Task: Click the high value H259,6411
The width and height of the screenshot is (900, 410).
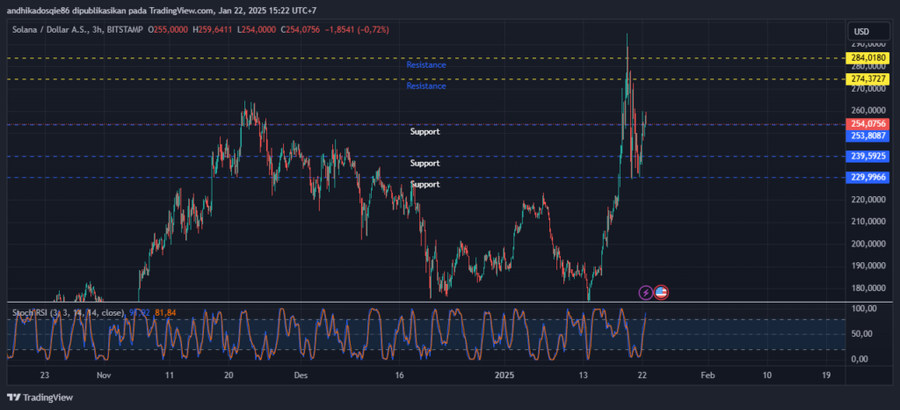Action: pos(213,29)
